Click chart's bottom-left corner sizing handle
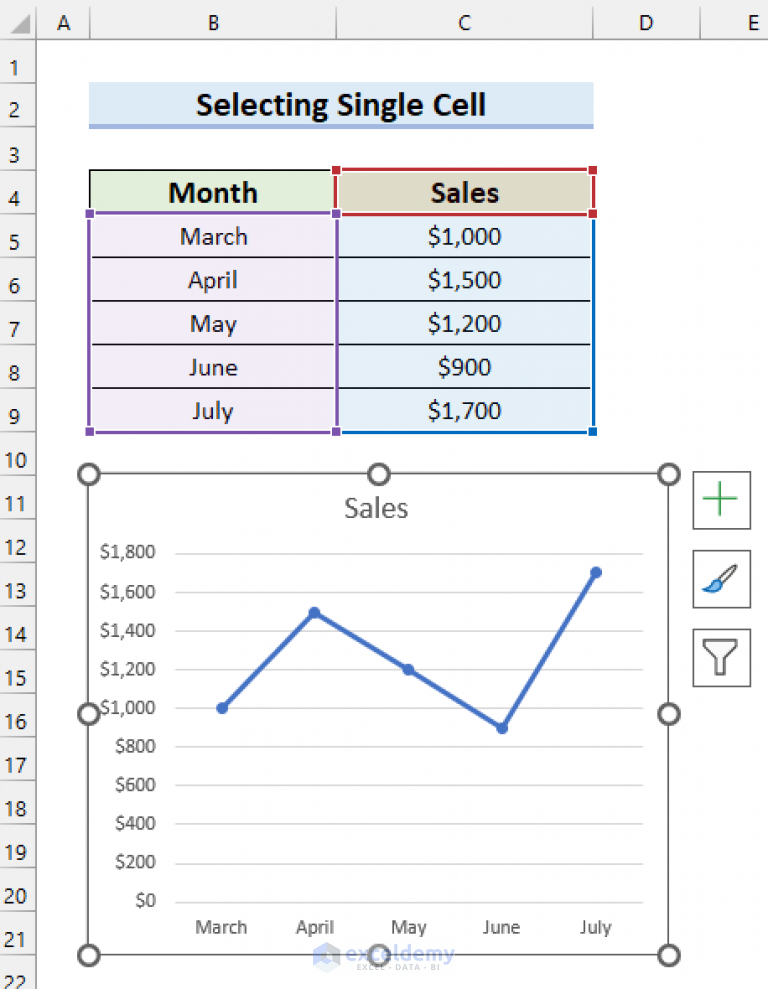 click(x=89, y=955)
